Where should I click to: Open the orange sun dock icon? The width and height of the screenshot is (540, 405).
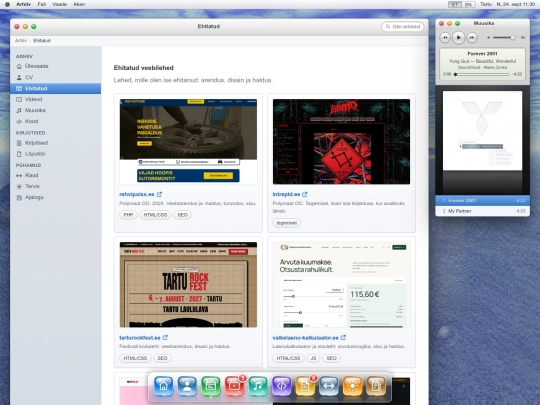pyautogui.click(x=353, y=386)
